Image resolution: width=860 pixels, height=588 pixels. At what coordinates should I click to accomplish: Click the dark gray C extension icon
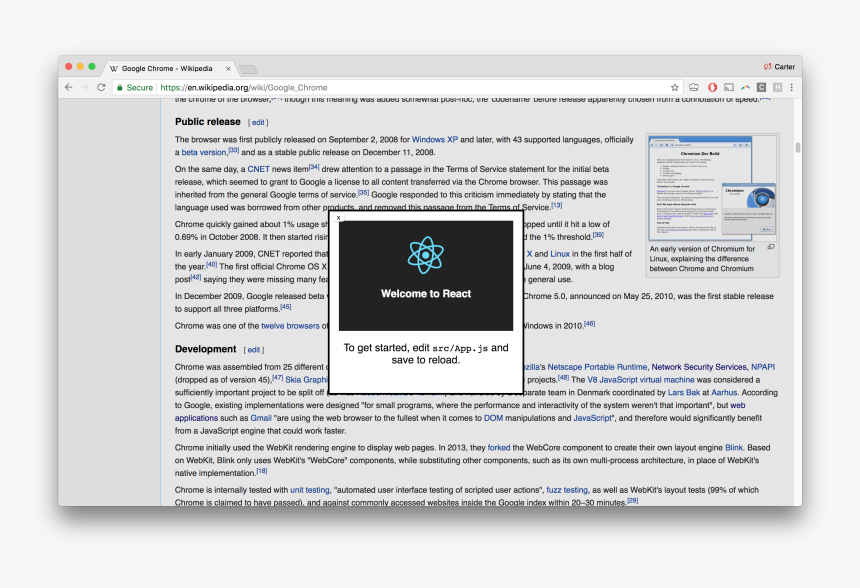(x=761, y=87)
